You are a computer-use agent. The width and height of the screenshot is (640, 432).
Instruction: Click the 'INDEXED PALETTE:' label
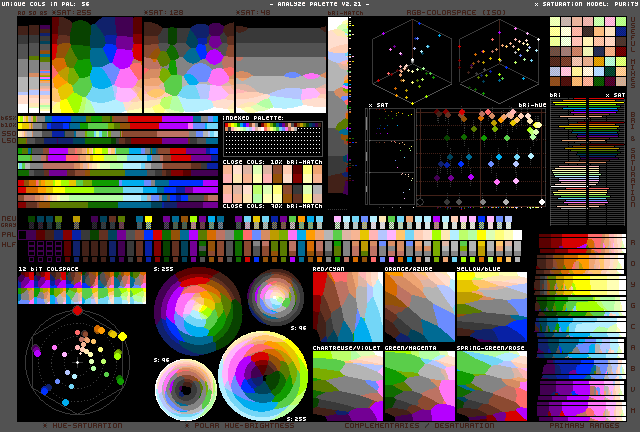pyautogui.click(x=253, y=118)
